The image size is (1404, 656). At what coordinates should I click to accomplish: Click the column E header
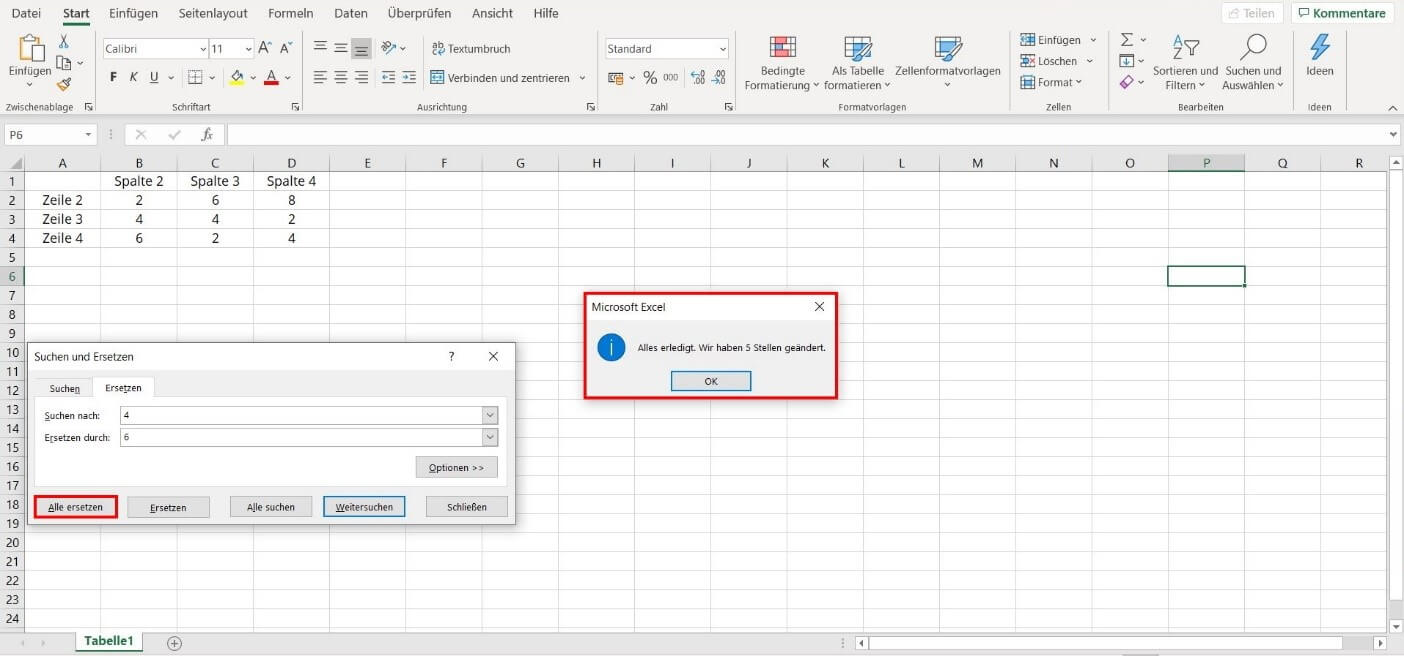click(367, 163)
